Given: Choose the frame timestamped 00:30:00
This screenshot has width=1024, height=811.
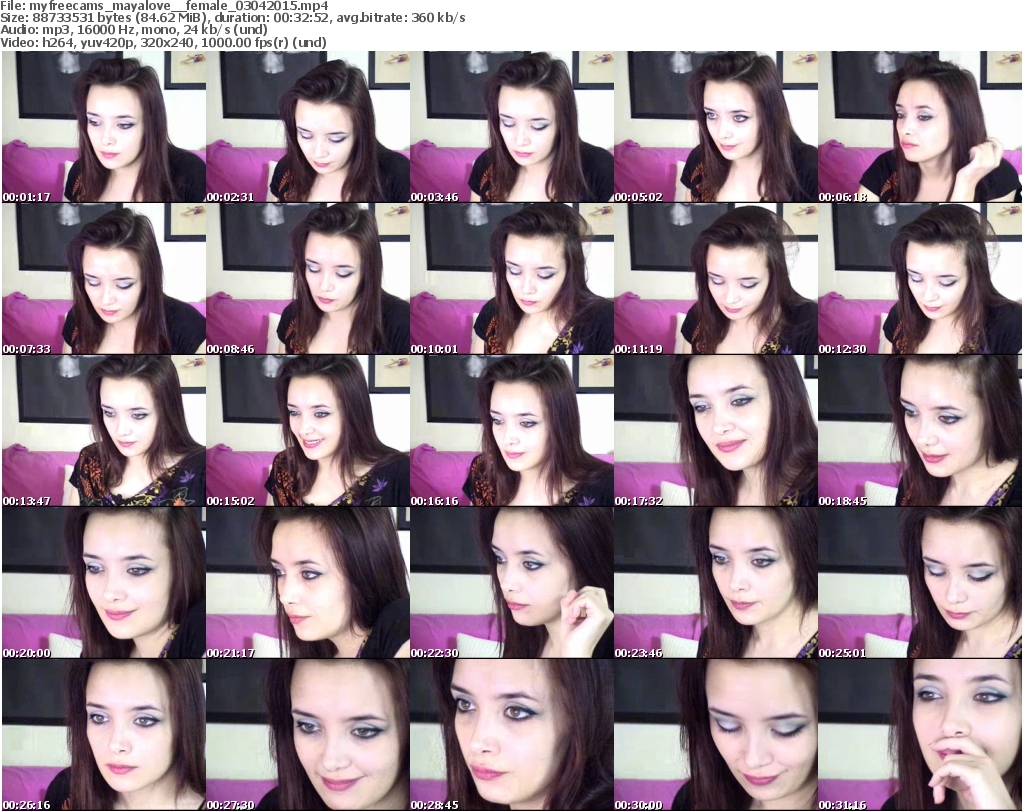Looking at the screenshot, I should [x=715, y=735].
